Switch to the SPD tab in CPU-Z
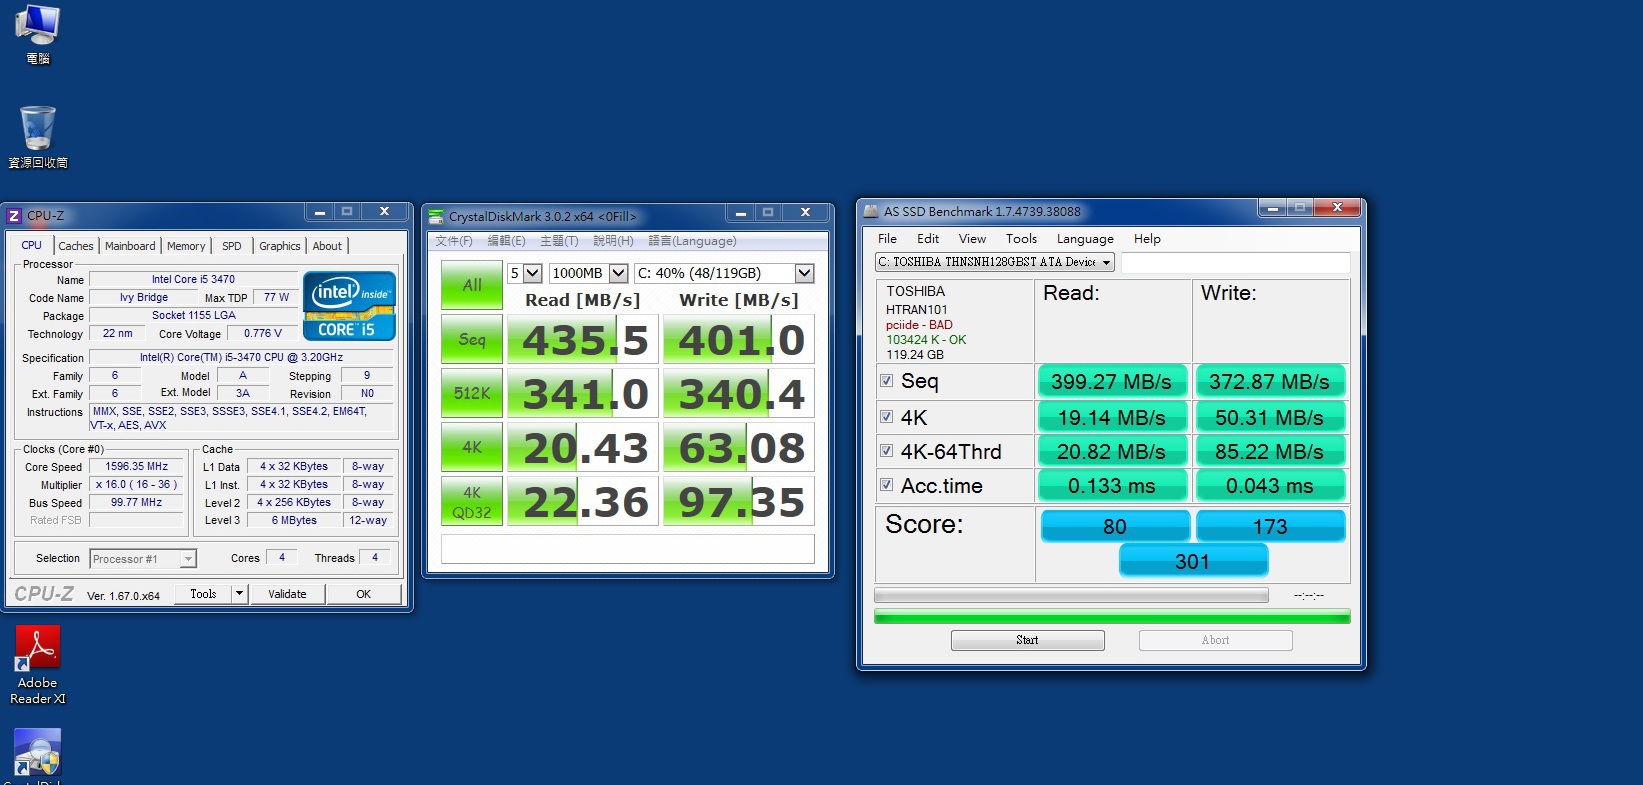Viewport: 1643px width, 785px height. click(232, 246)
